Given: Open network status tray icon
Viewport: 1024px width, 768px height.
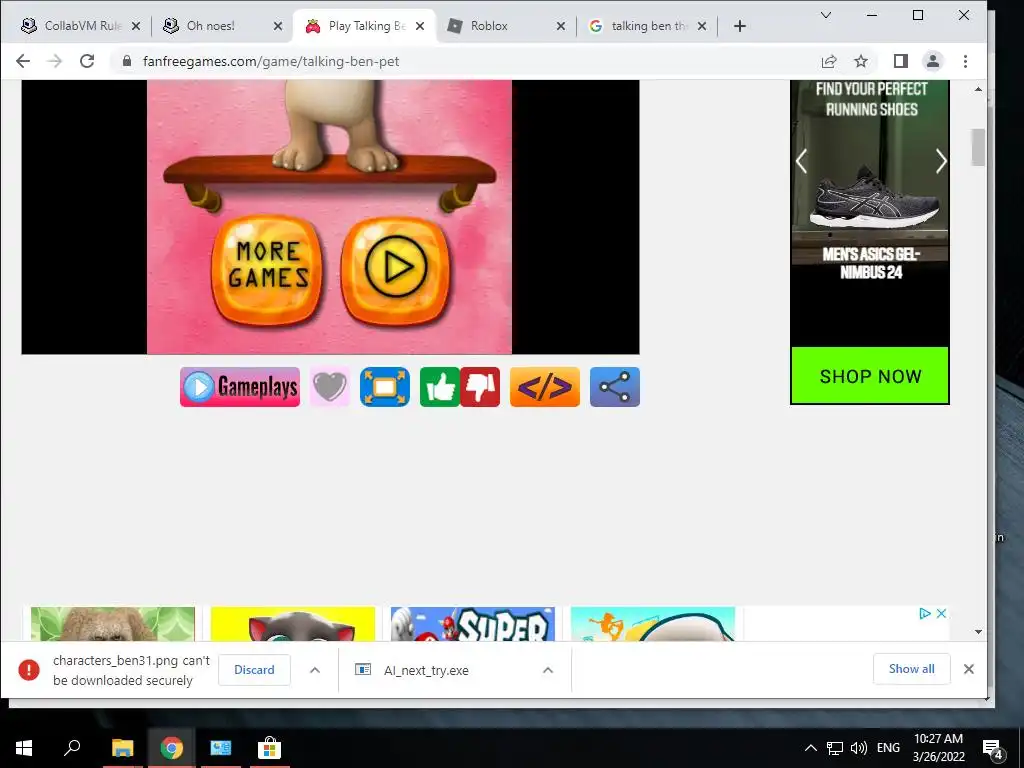Looking at the screenshot, I should click(x=835, y=748).
